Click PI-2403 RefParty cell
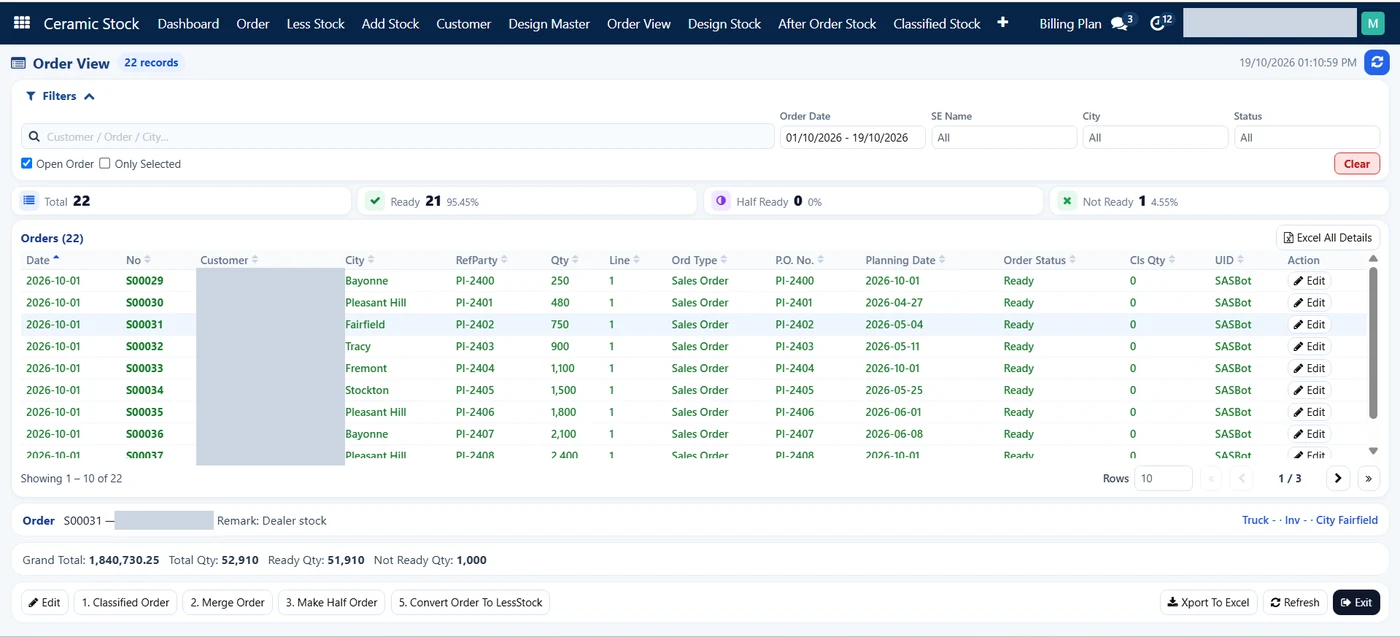 pos(475,346)
